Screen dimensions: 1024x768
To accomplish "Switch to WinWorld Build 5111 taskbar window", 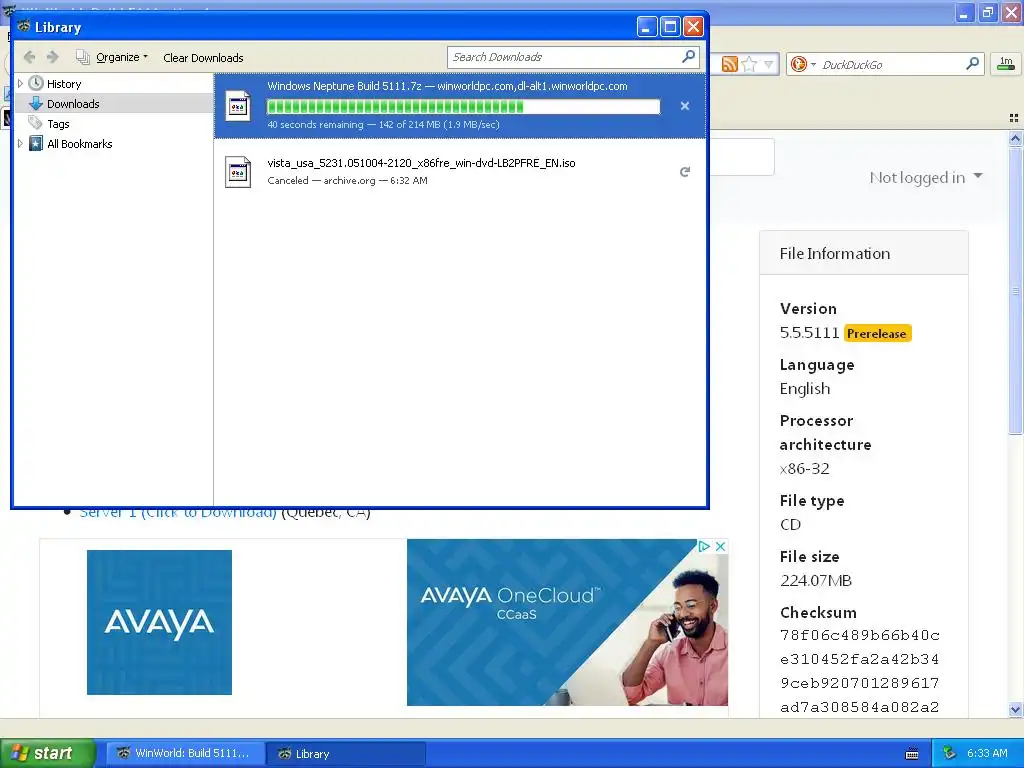I will (185, 753).
